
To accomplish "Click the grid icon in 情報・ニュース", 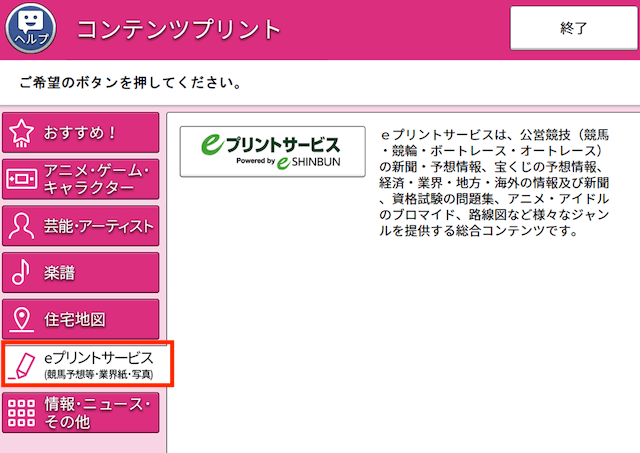I will tap(22, 413).
